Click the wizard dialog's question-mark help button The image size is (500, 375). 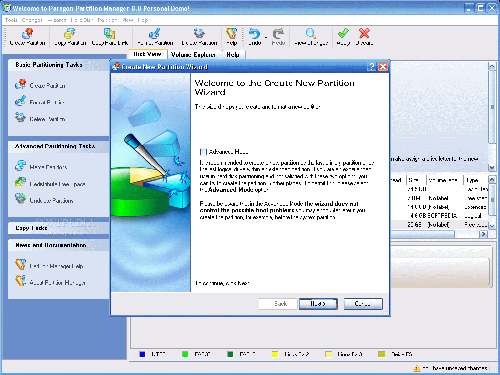372,67
